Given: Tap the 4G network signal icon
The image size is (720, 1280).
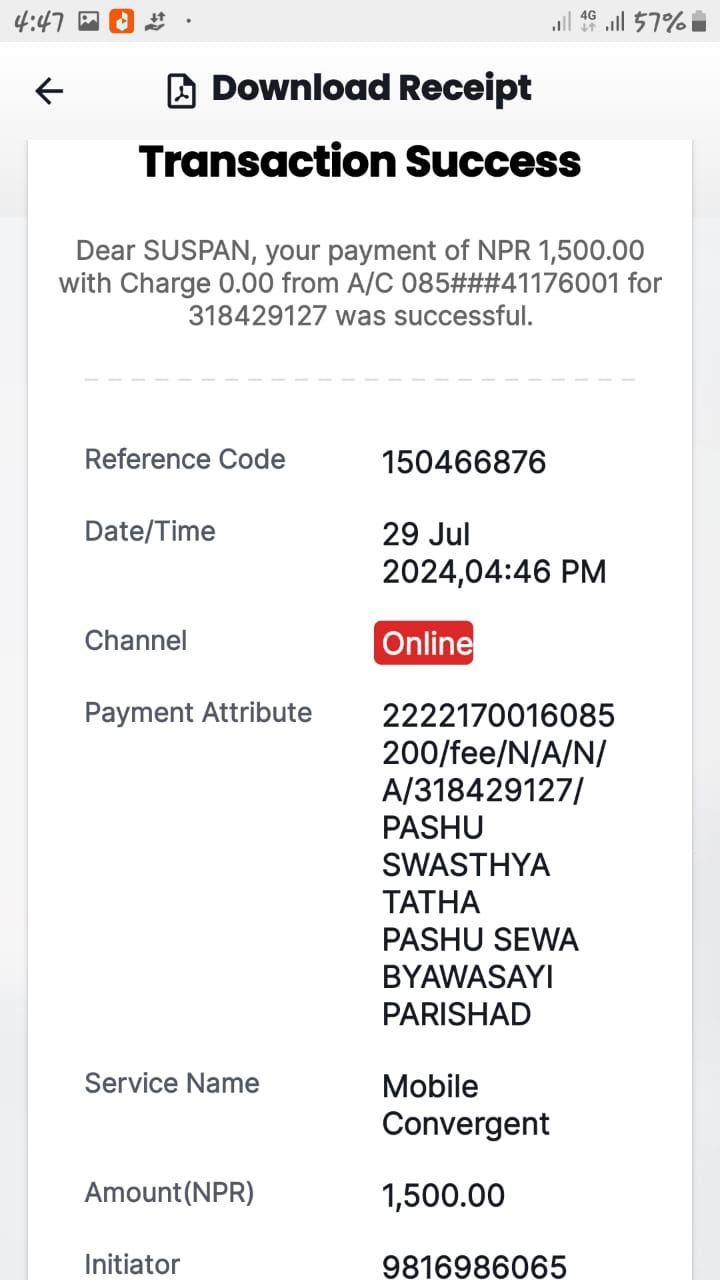Looking at the screenshot, I should click(588, 20).
